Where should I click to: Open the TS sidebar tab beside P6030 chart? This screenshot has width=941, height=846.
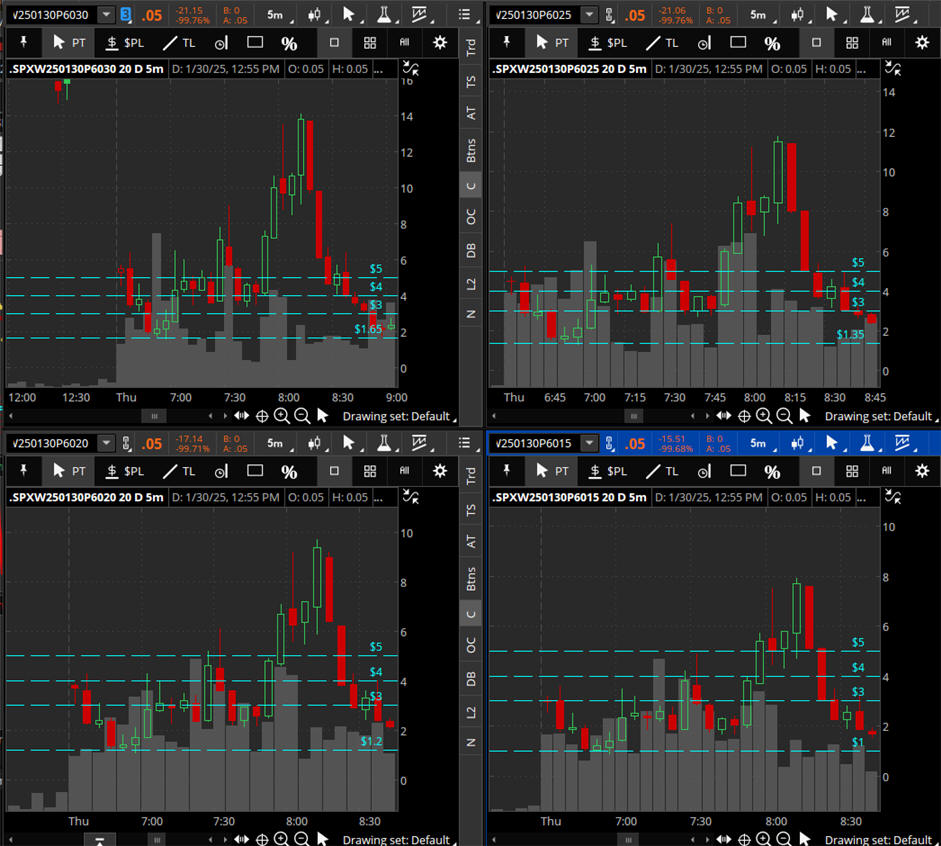tap(471, 80)
